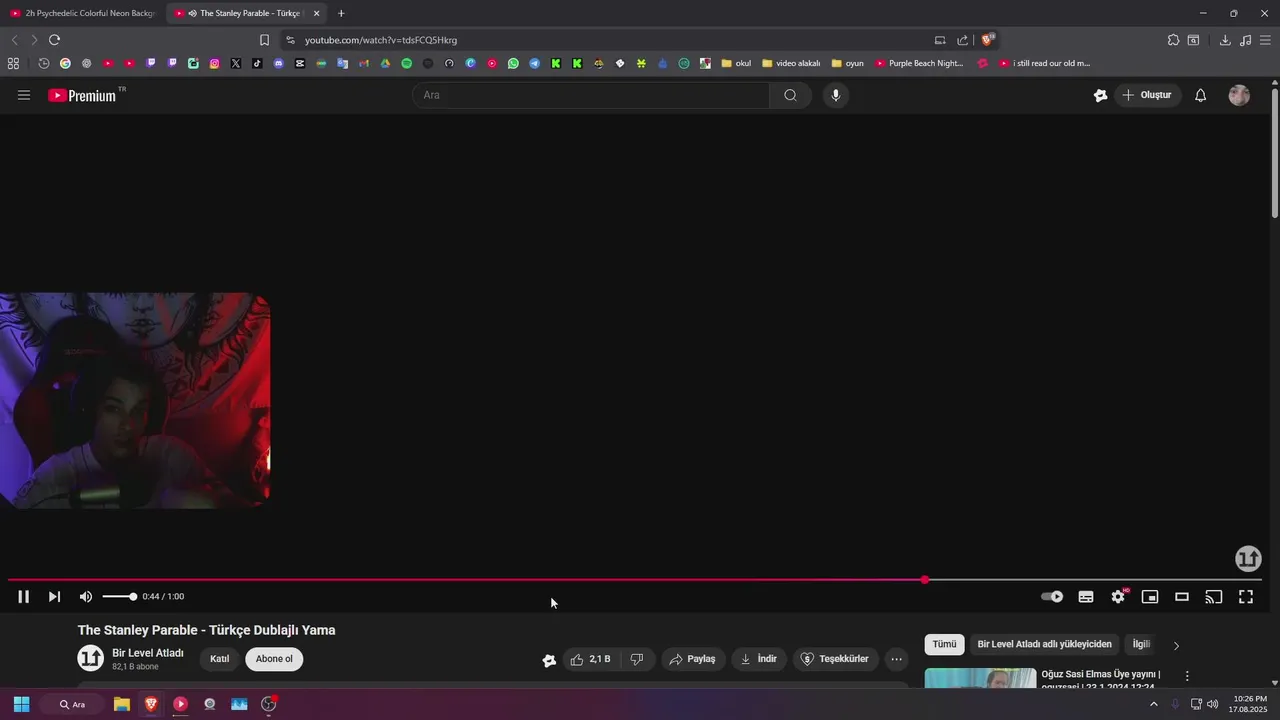Share this page from address bar
Image resolution: width=1280 pixels, height=720 pixels.
coord(962,40)
